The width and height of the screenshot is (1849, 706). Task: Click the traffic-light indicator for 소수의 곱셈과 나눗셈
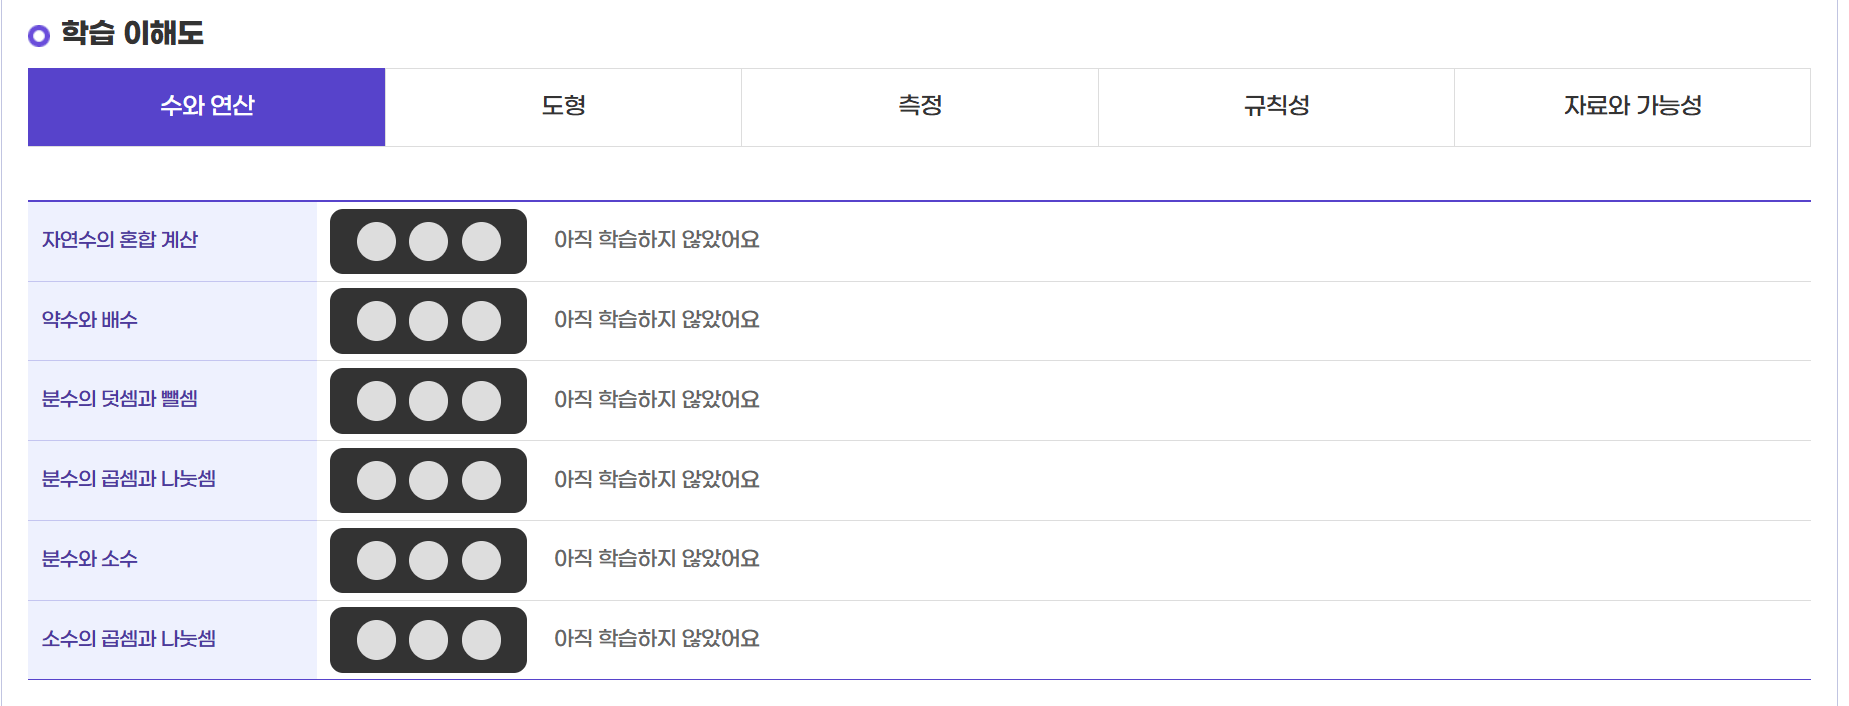(428, 640)
